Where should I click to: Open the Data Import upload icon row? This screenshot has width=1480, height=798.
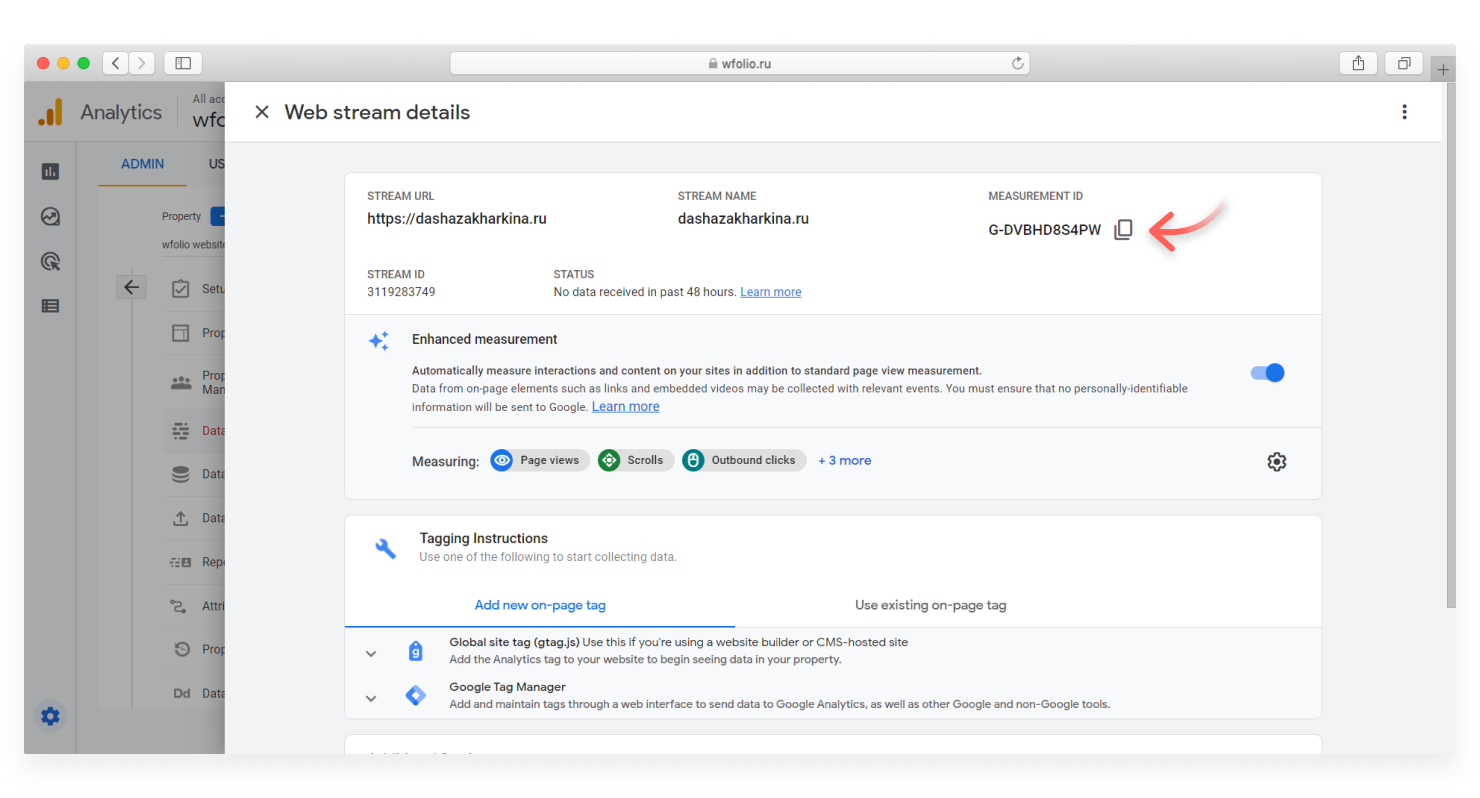point(181,518)
